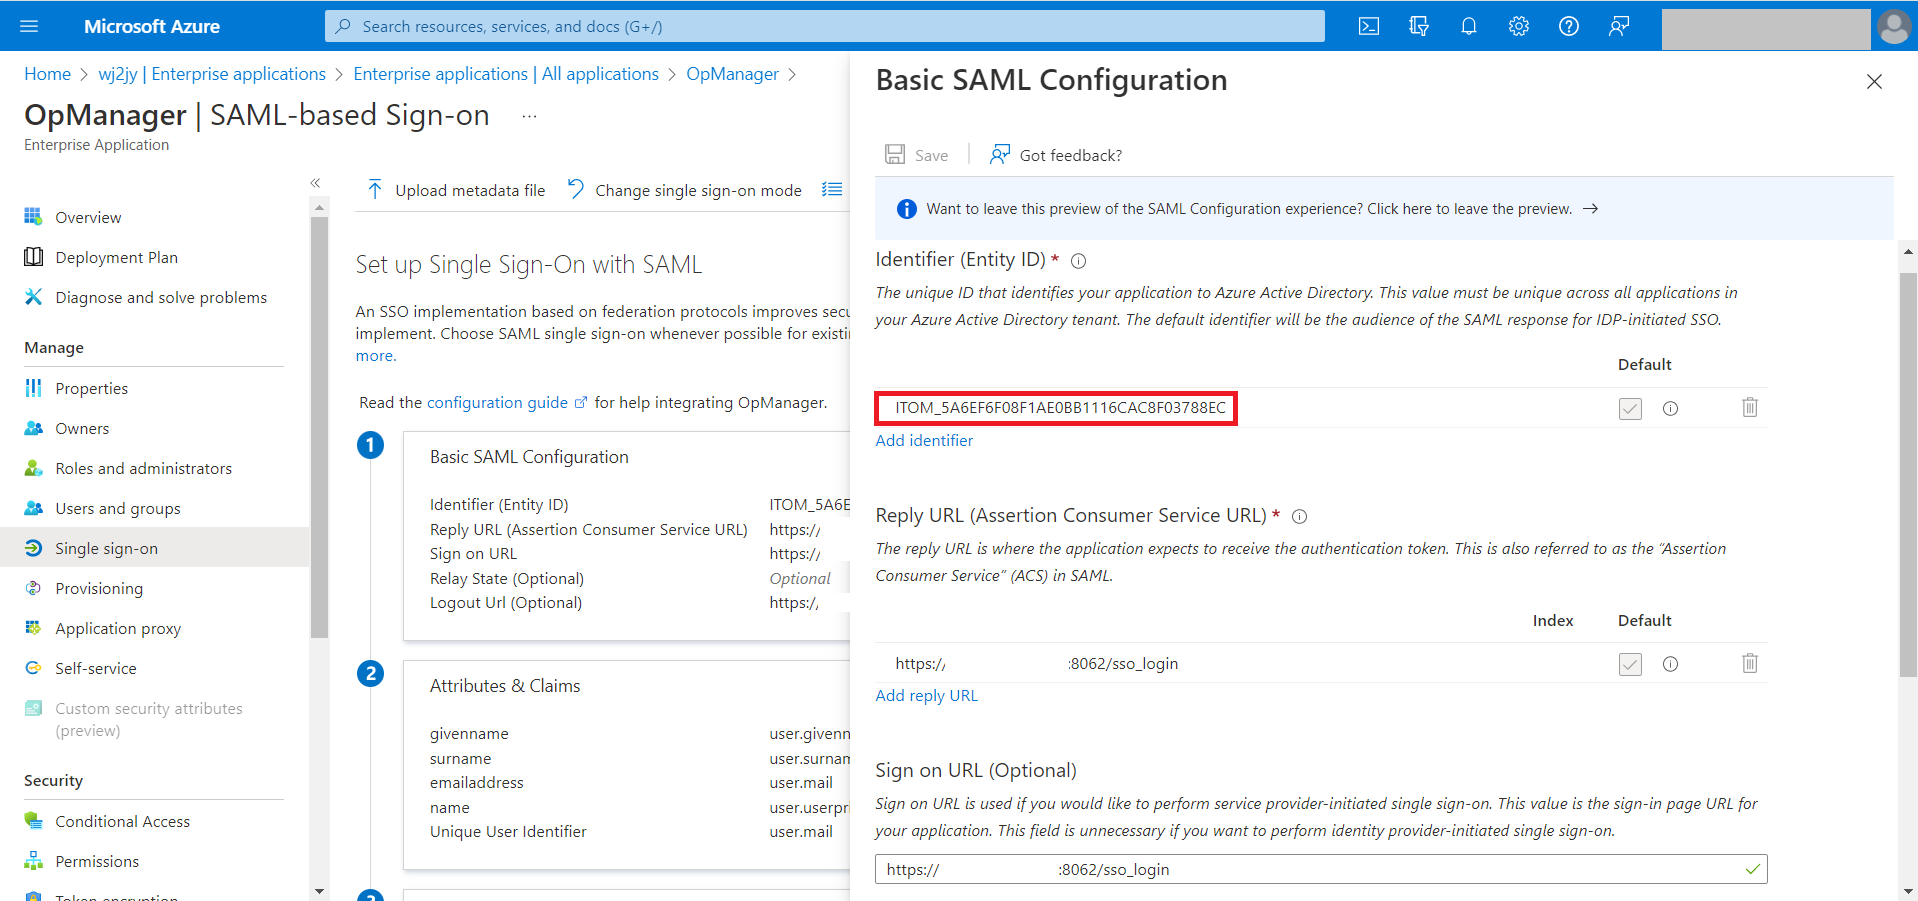Image resolution: width=1918 pixels, height=901 pixels.
Task: Click the panel scrollbar down arrow
Action: 1908,891
